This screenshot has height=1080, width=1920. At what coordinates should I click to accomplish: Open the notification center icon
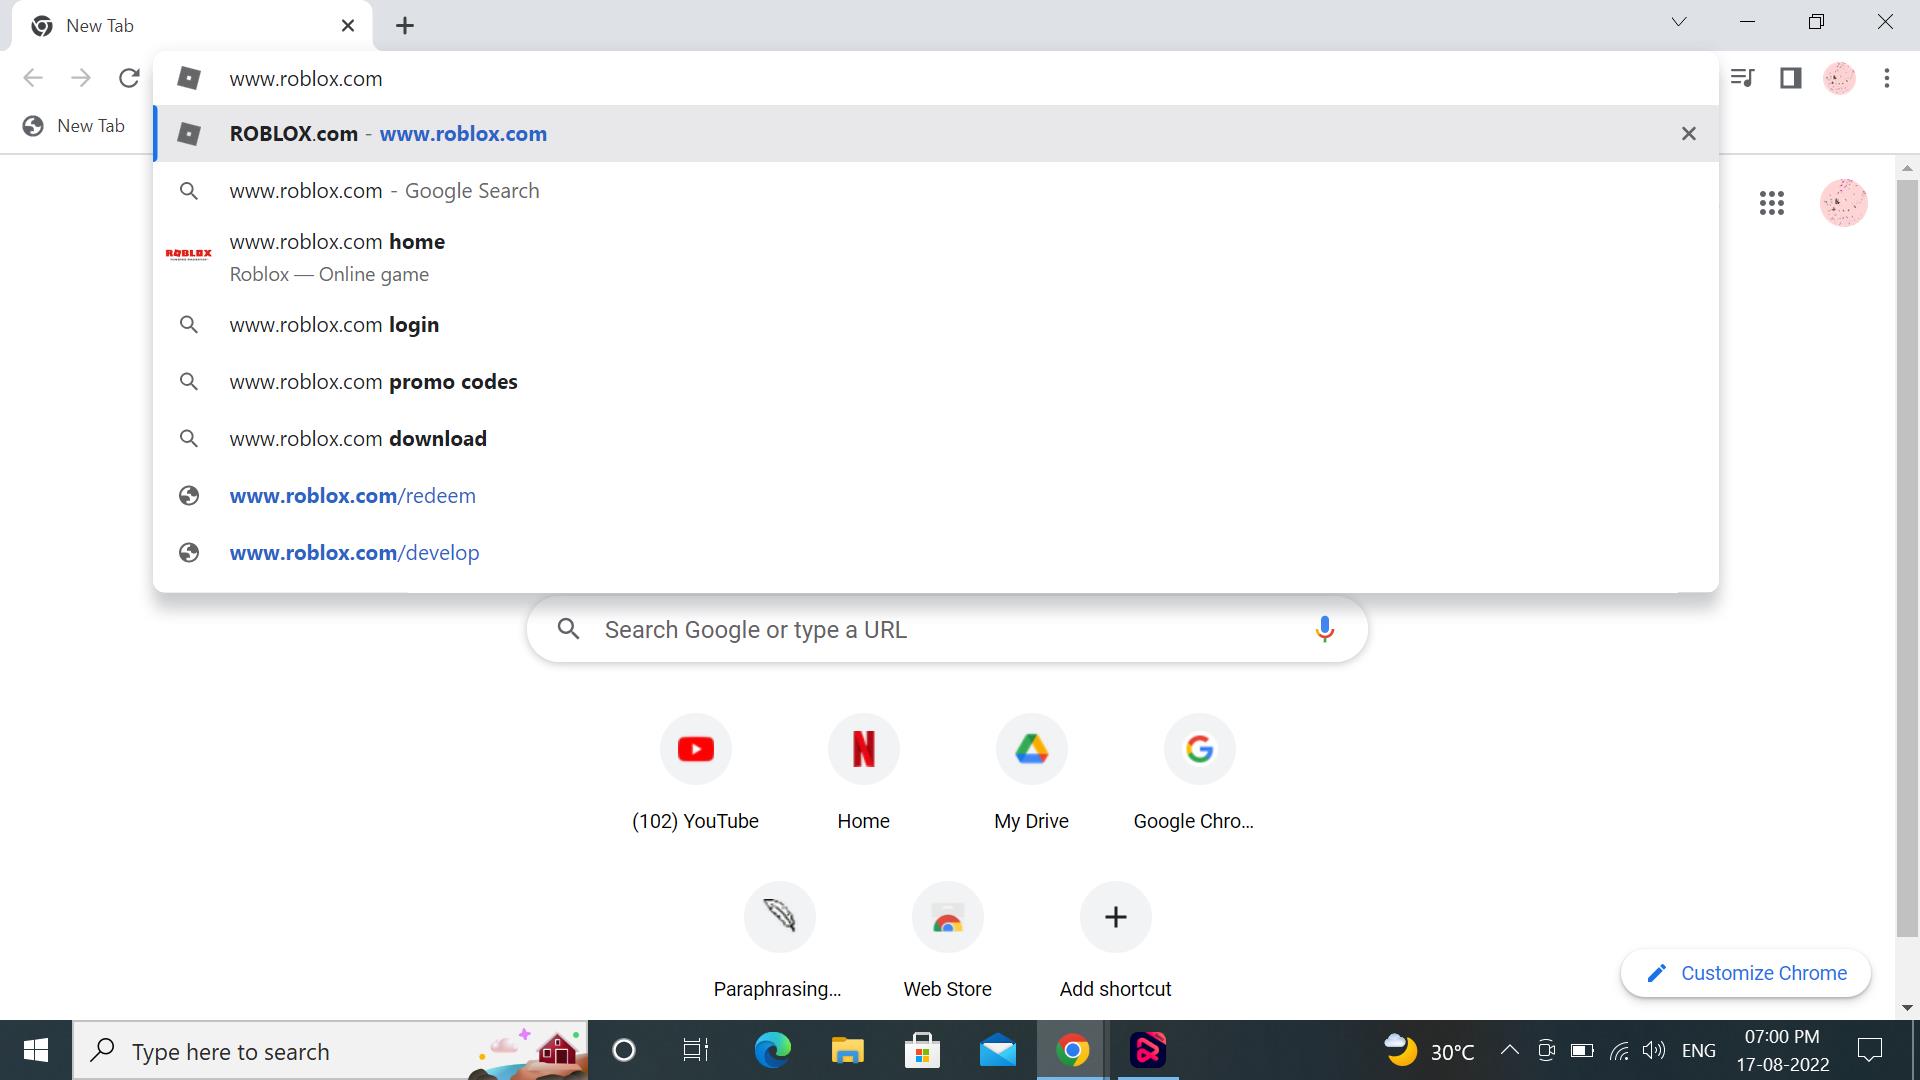(1869, 1050)
